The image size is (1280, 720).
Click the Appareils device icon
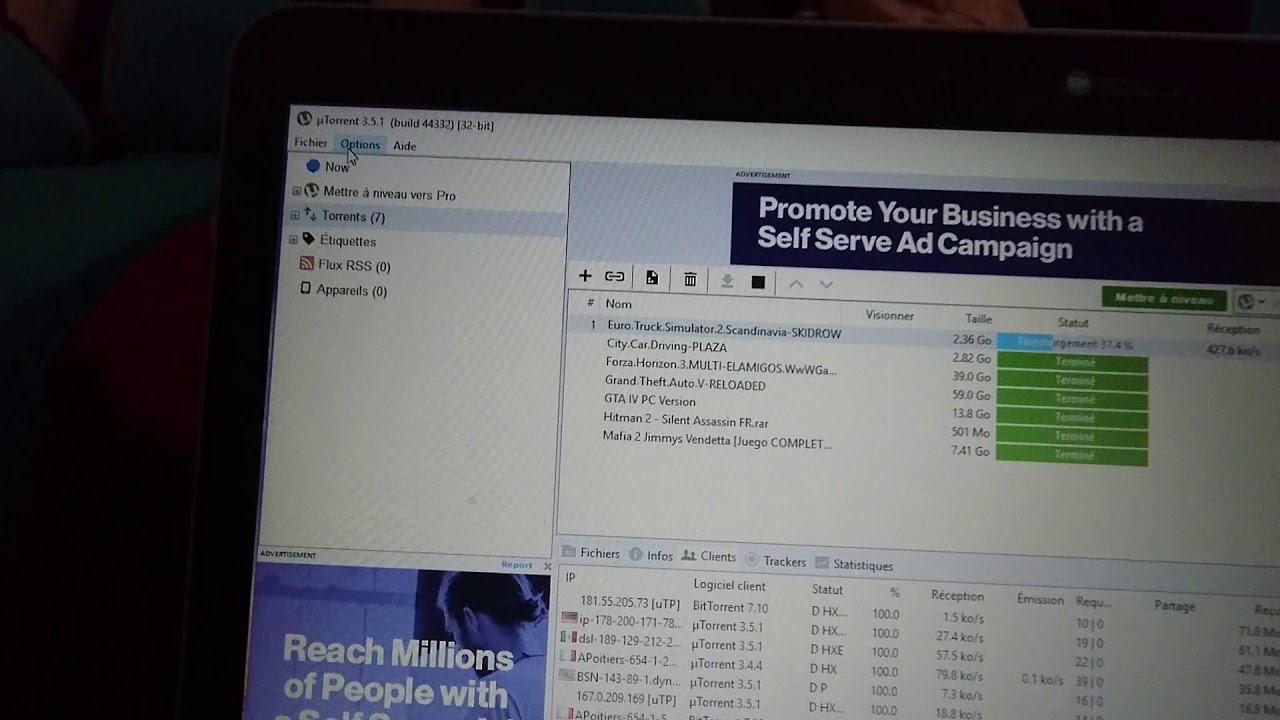point(306,289)
